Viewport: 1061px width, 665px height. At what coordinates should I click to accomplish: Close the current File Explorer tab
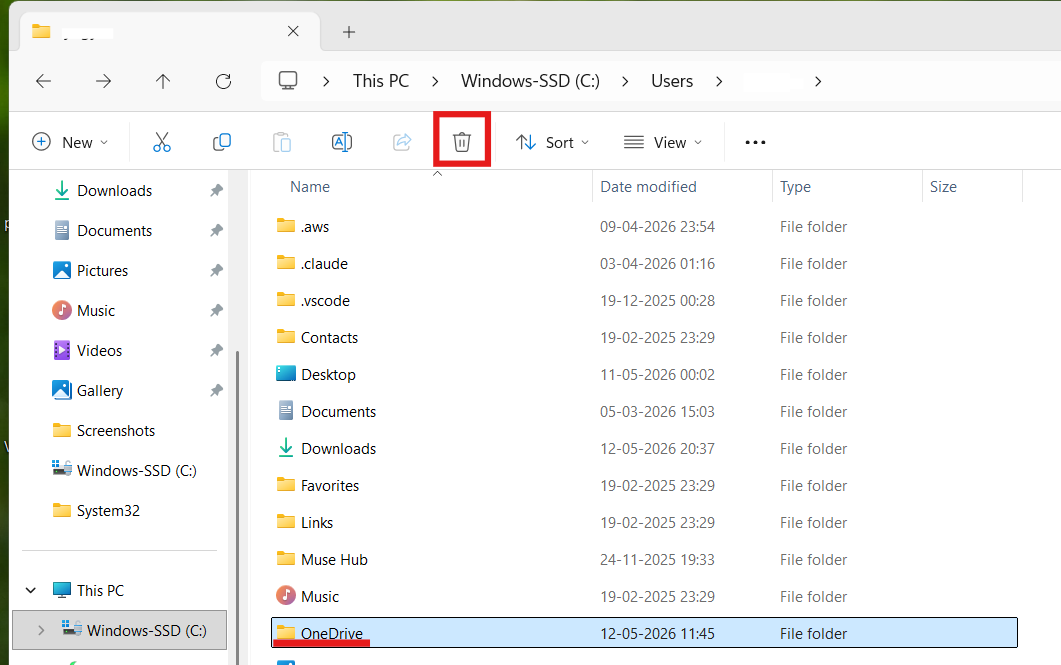tap(293, 31)
